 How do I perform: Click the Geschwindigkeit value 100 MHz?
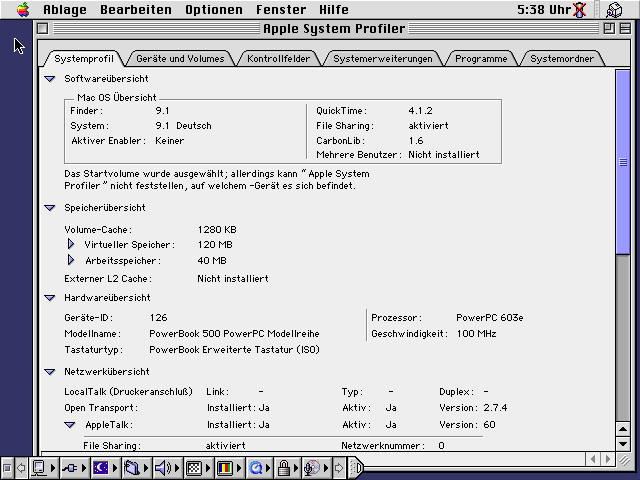coord(476,334)
